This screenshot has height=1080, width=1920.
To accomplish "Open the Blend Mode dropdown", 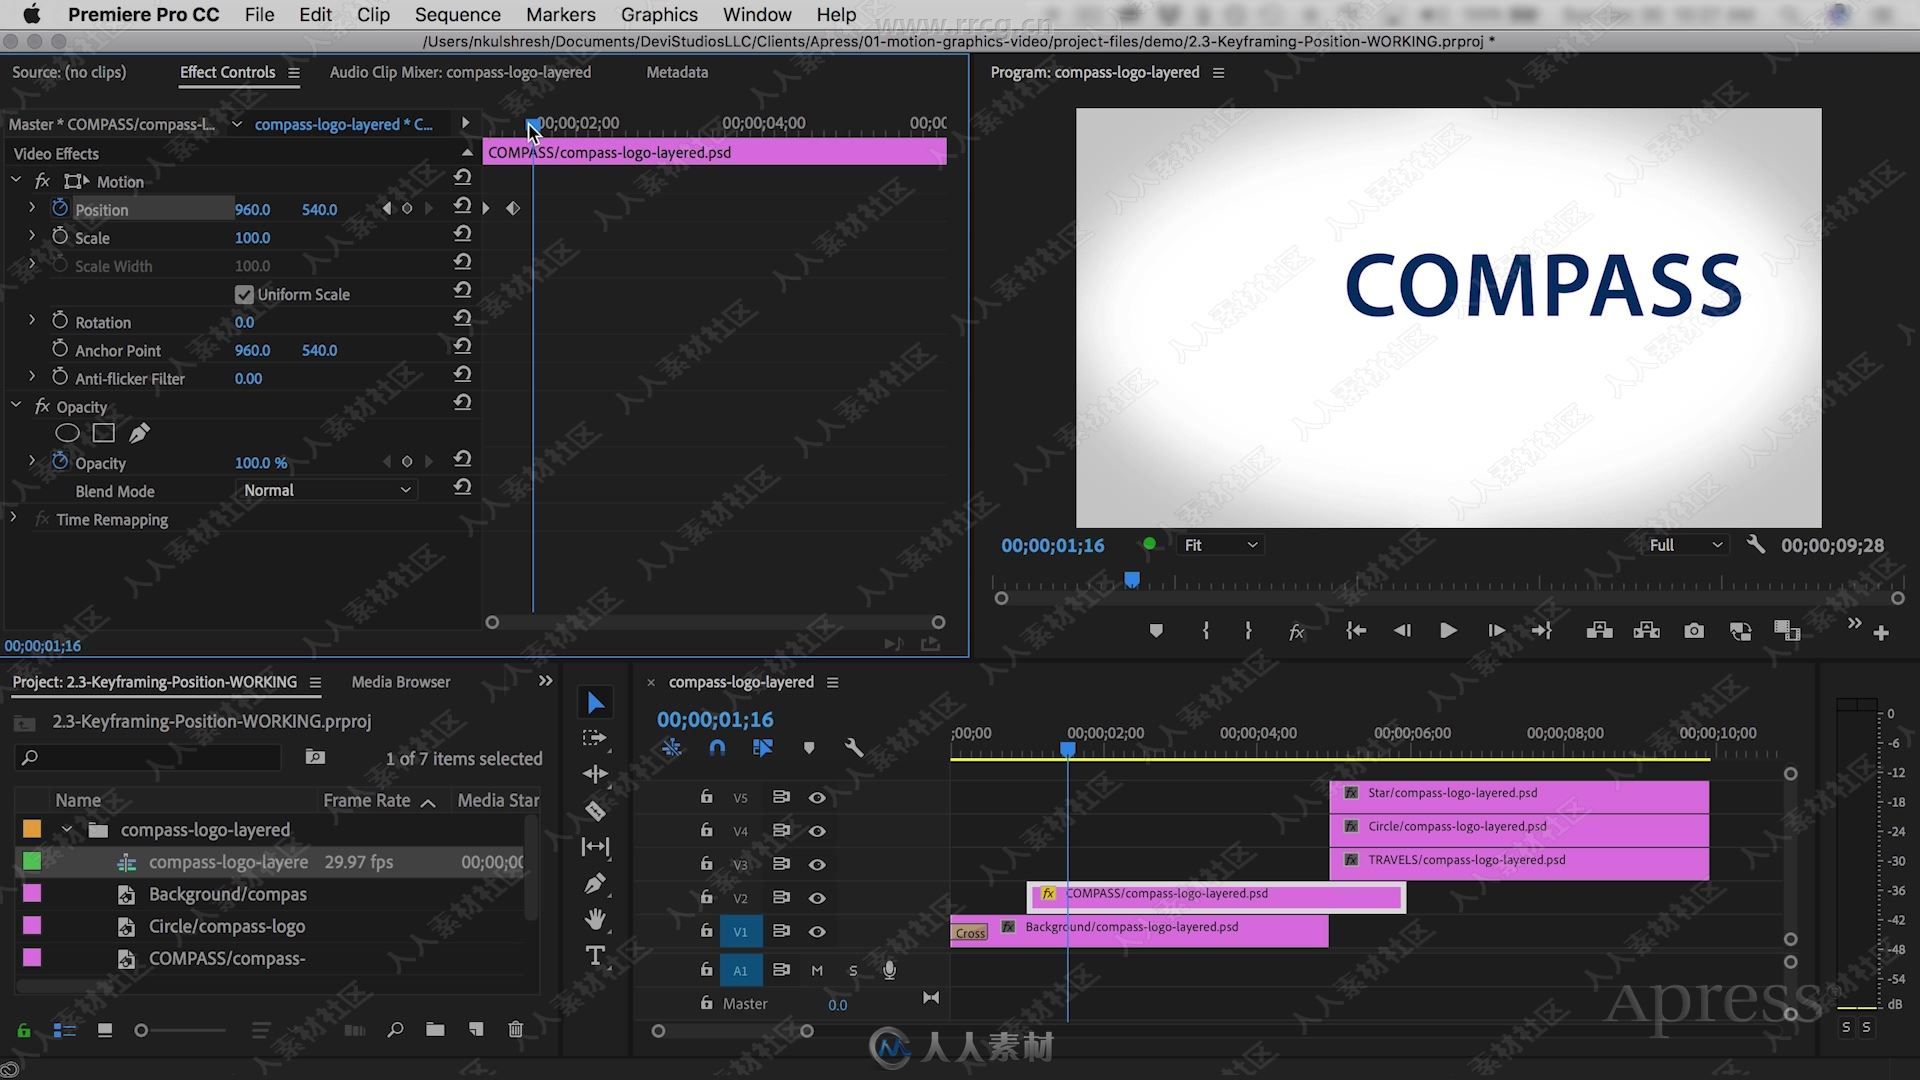I will point(328,490).
